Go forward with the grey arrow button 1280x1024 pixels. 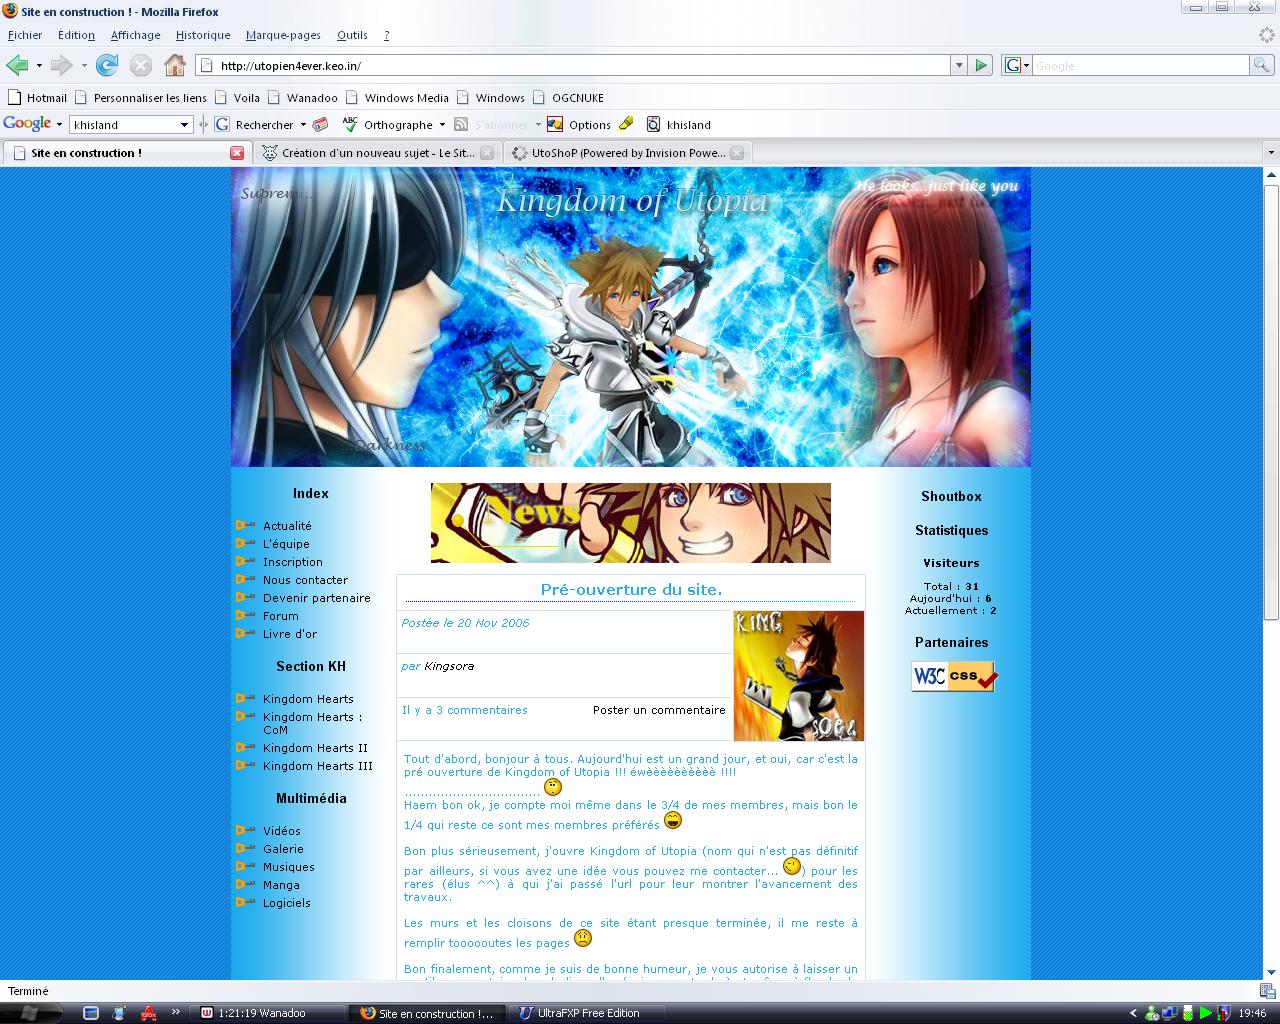tap(62, 65)
